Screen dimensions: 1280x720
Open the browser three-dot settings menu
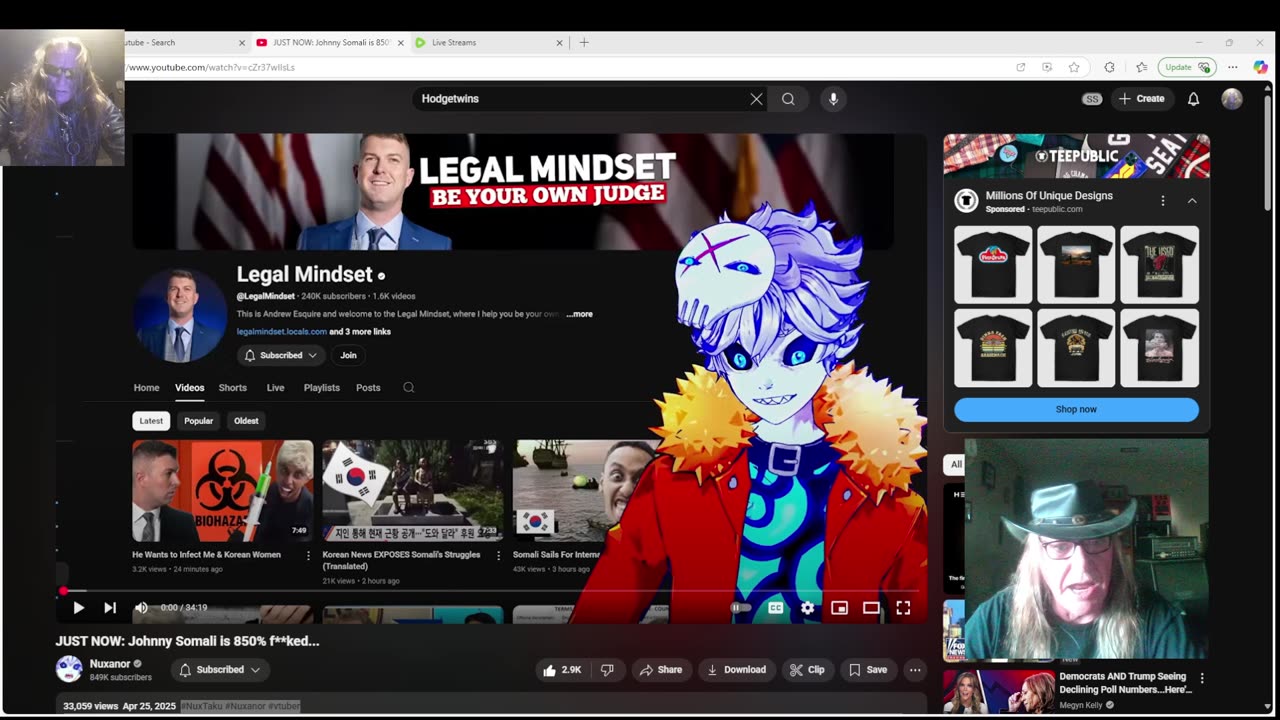[x=1232, y=67]
